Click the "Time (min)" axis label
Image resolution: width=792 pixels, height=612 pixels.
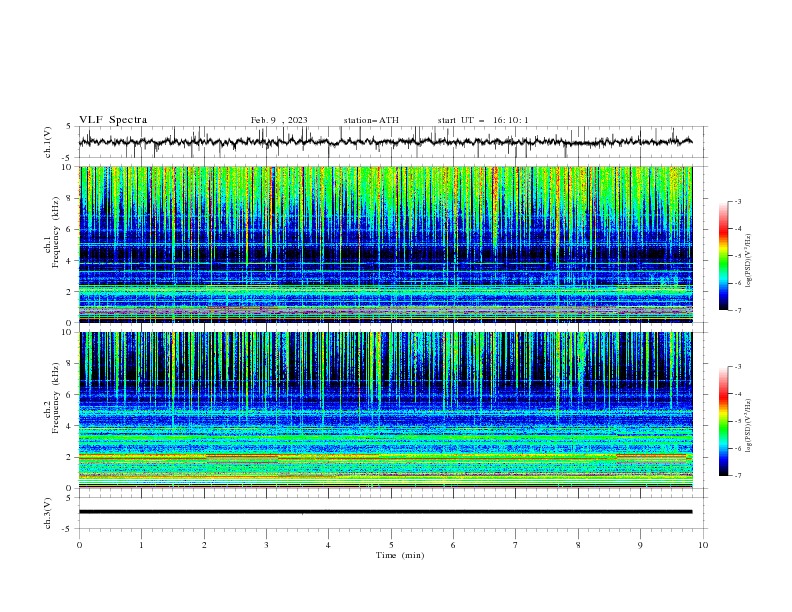pyautogui.click(x=400, y=555)
